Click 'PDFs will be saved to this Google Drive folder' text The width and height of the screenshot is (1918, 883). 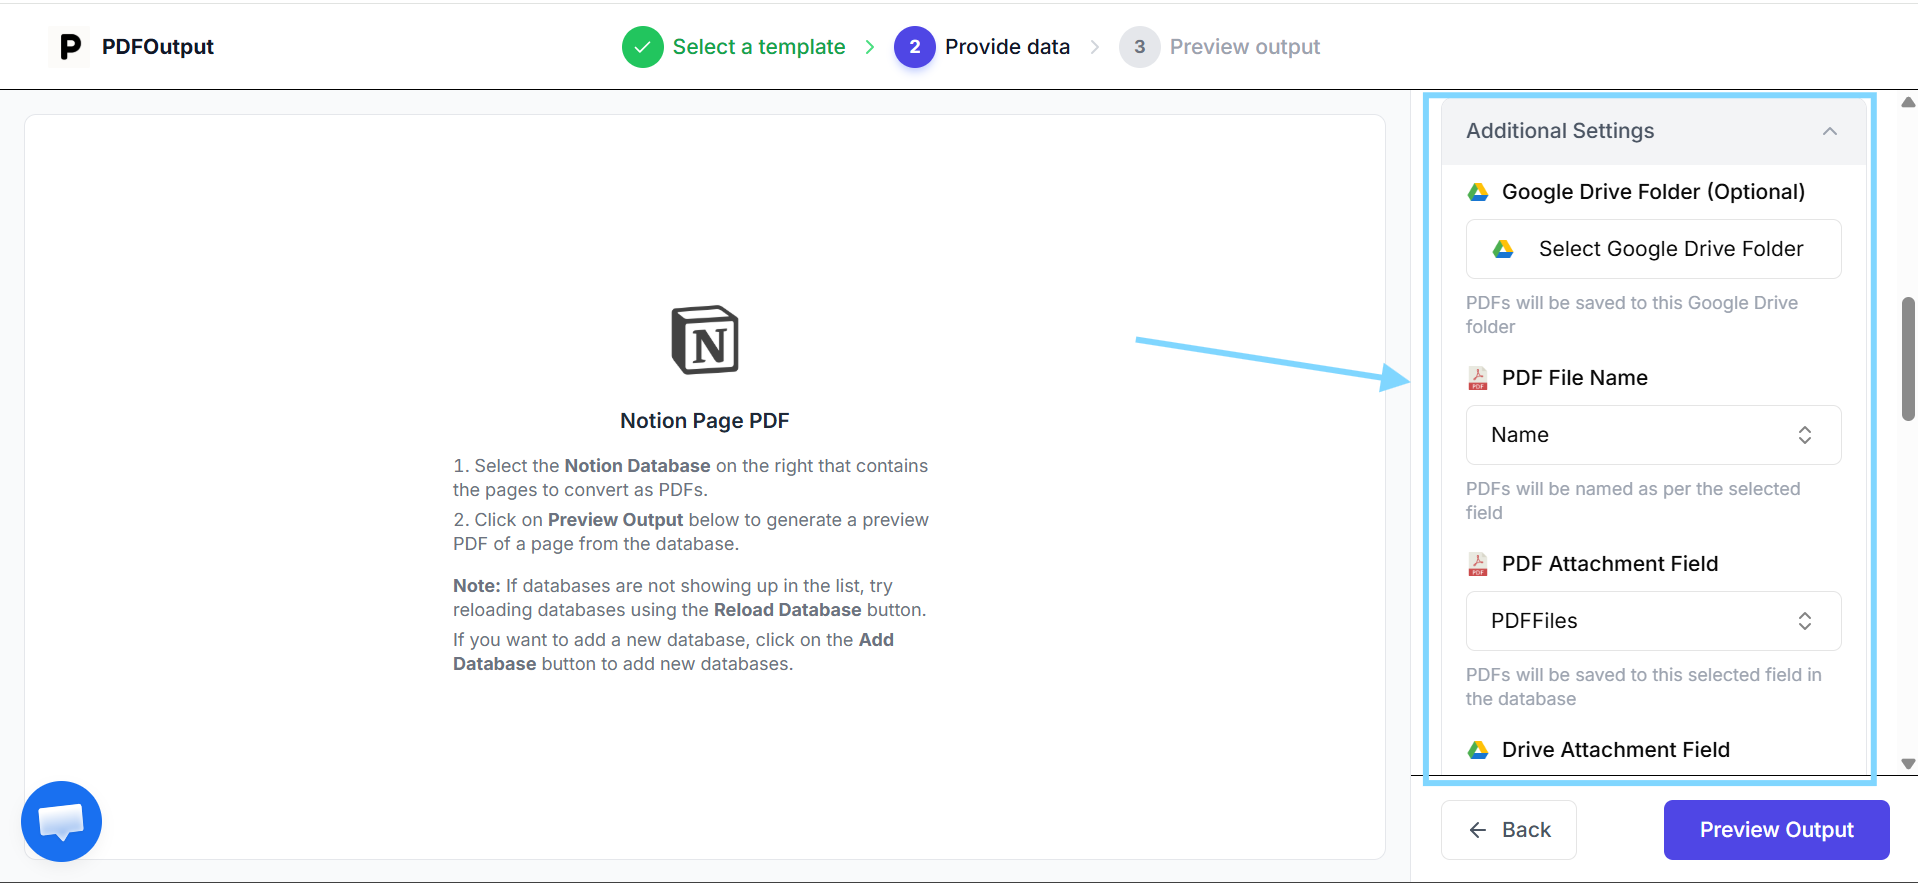pyautogui.click(x=1632, y=315)
